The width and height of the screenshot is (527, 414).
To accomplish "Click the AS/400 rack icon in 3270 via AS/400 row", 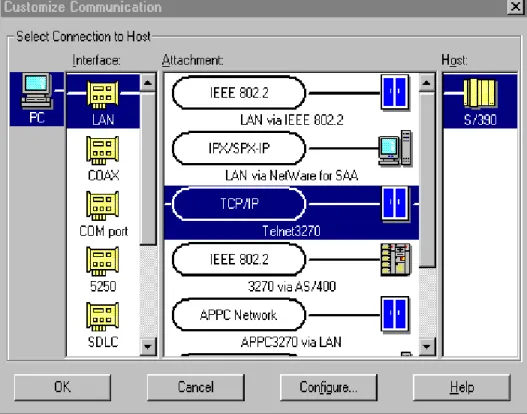I will point(396,259).
